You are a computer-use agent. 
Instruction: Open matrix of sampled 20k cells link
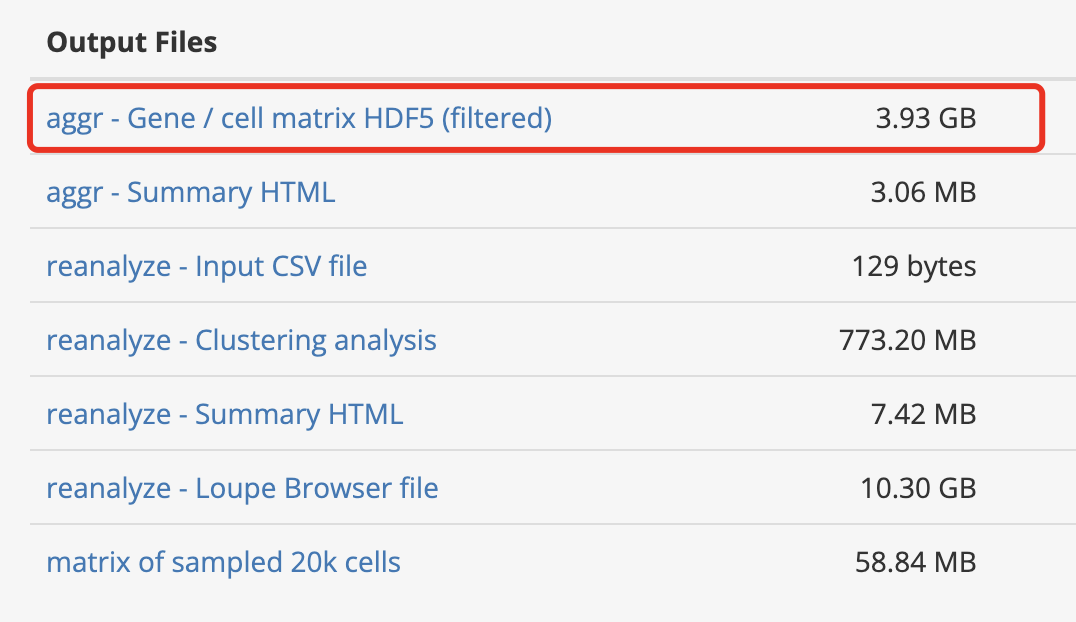click(x=223, y=562)
